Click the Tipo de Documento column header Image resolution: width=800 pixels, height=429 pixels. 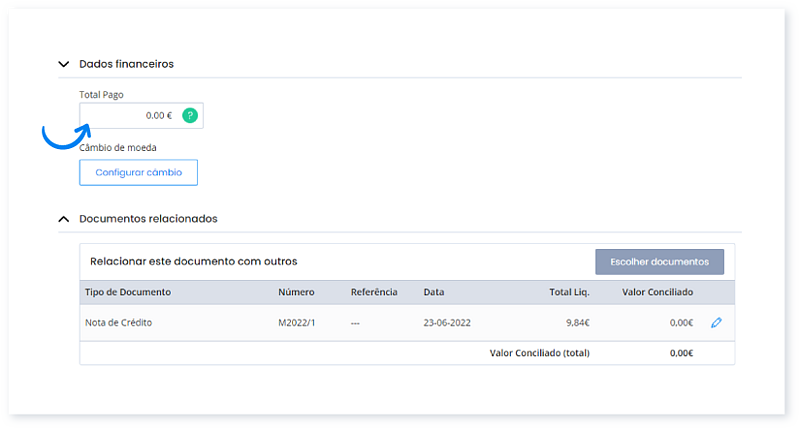pos(128,293)
